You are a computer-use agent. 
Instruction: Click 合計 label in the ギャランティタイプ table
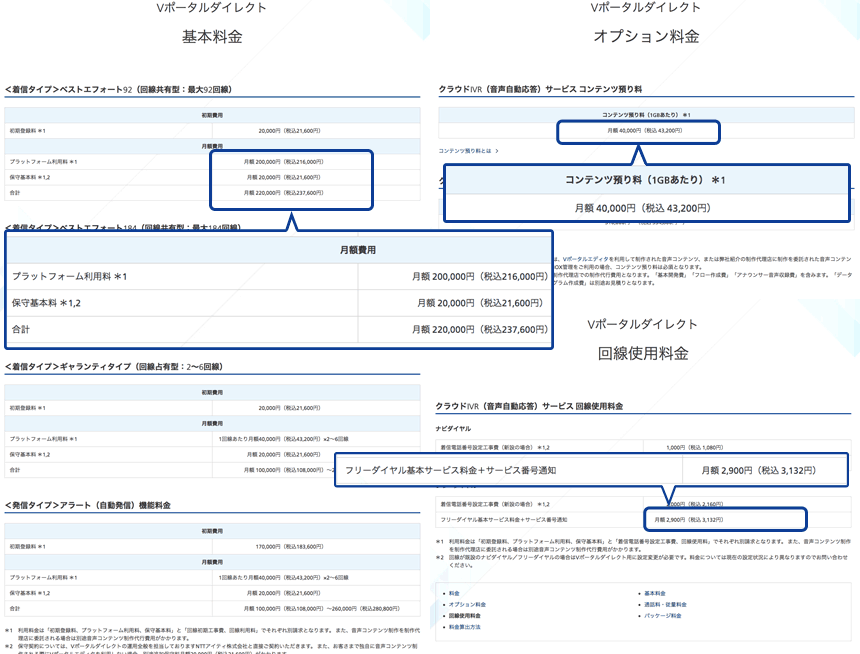(x=15, y=470)
